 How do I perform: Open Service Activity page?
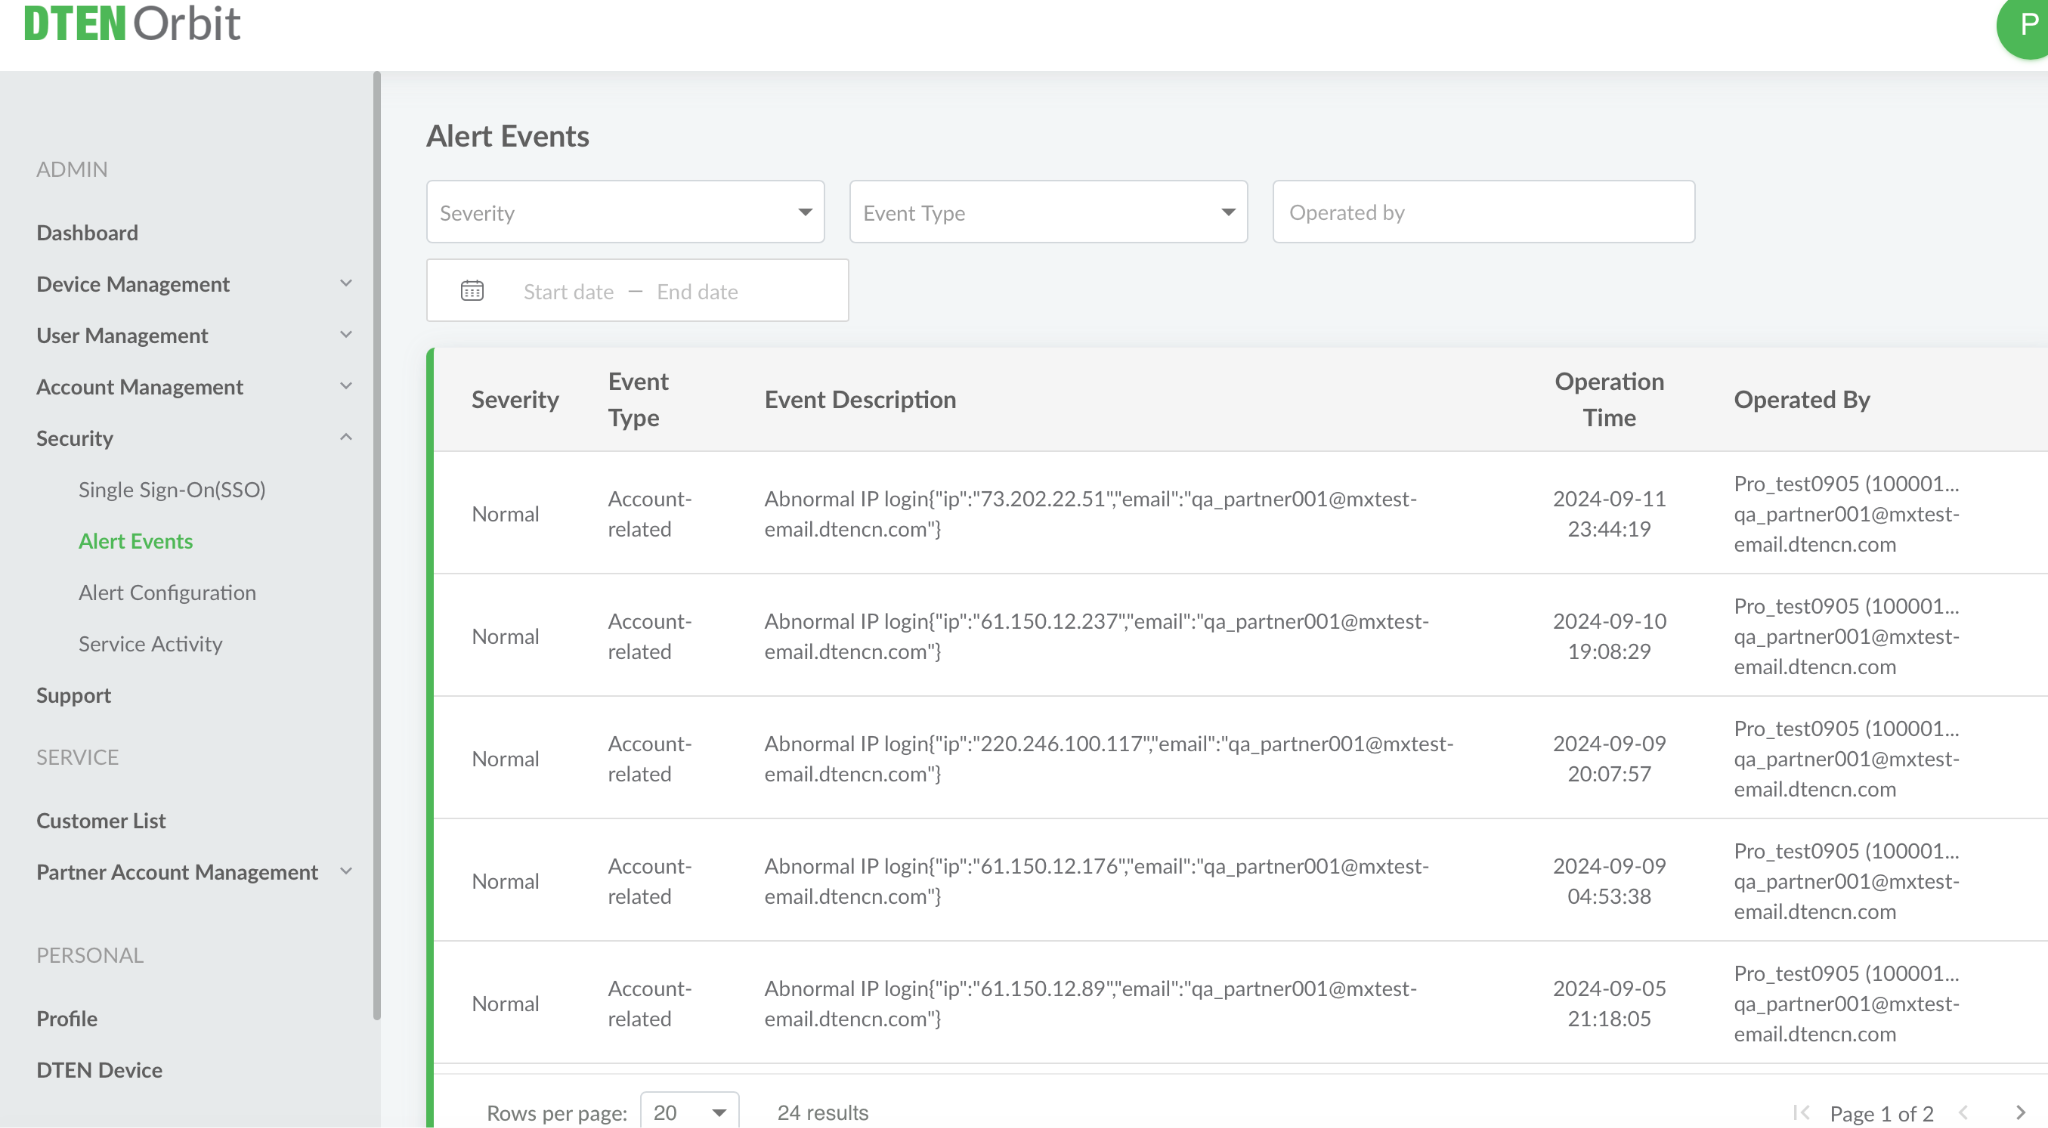[150, 644]
